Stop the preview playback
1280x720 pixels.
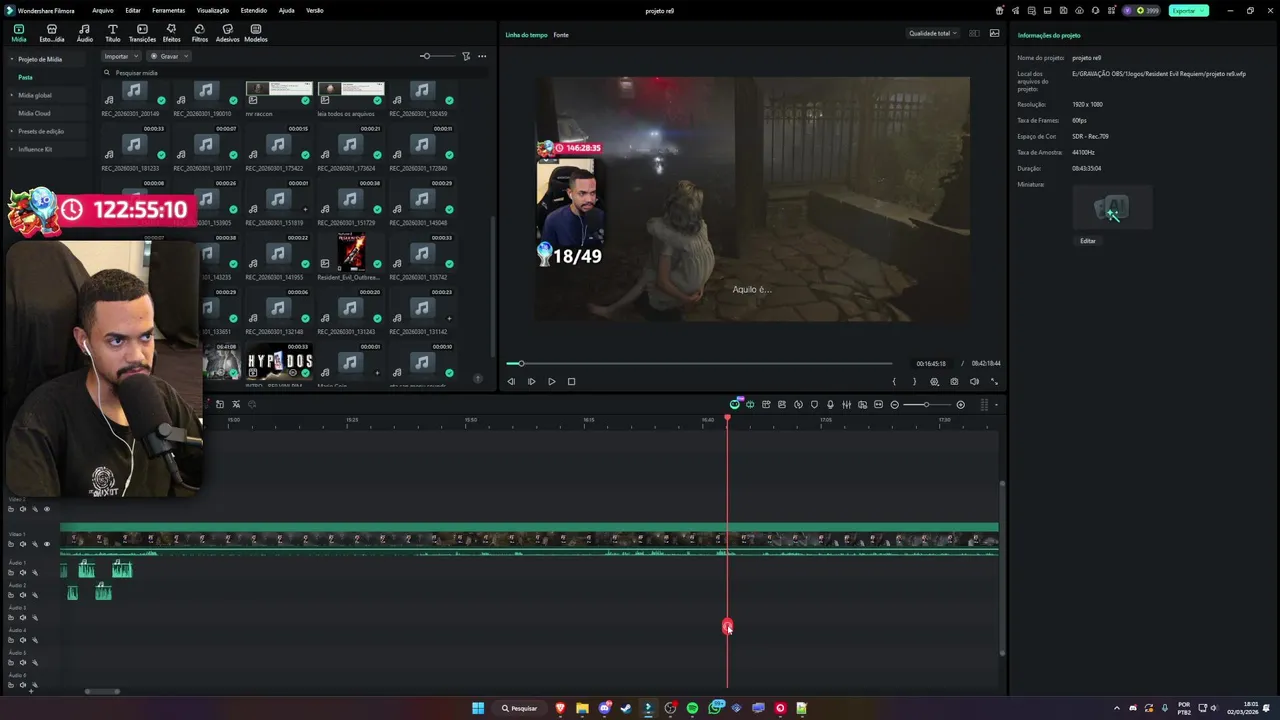pos(571,381)
